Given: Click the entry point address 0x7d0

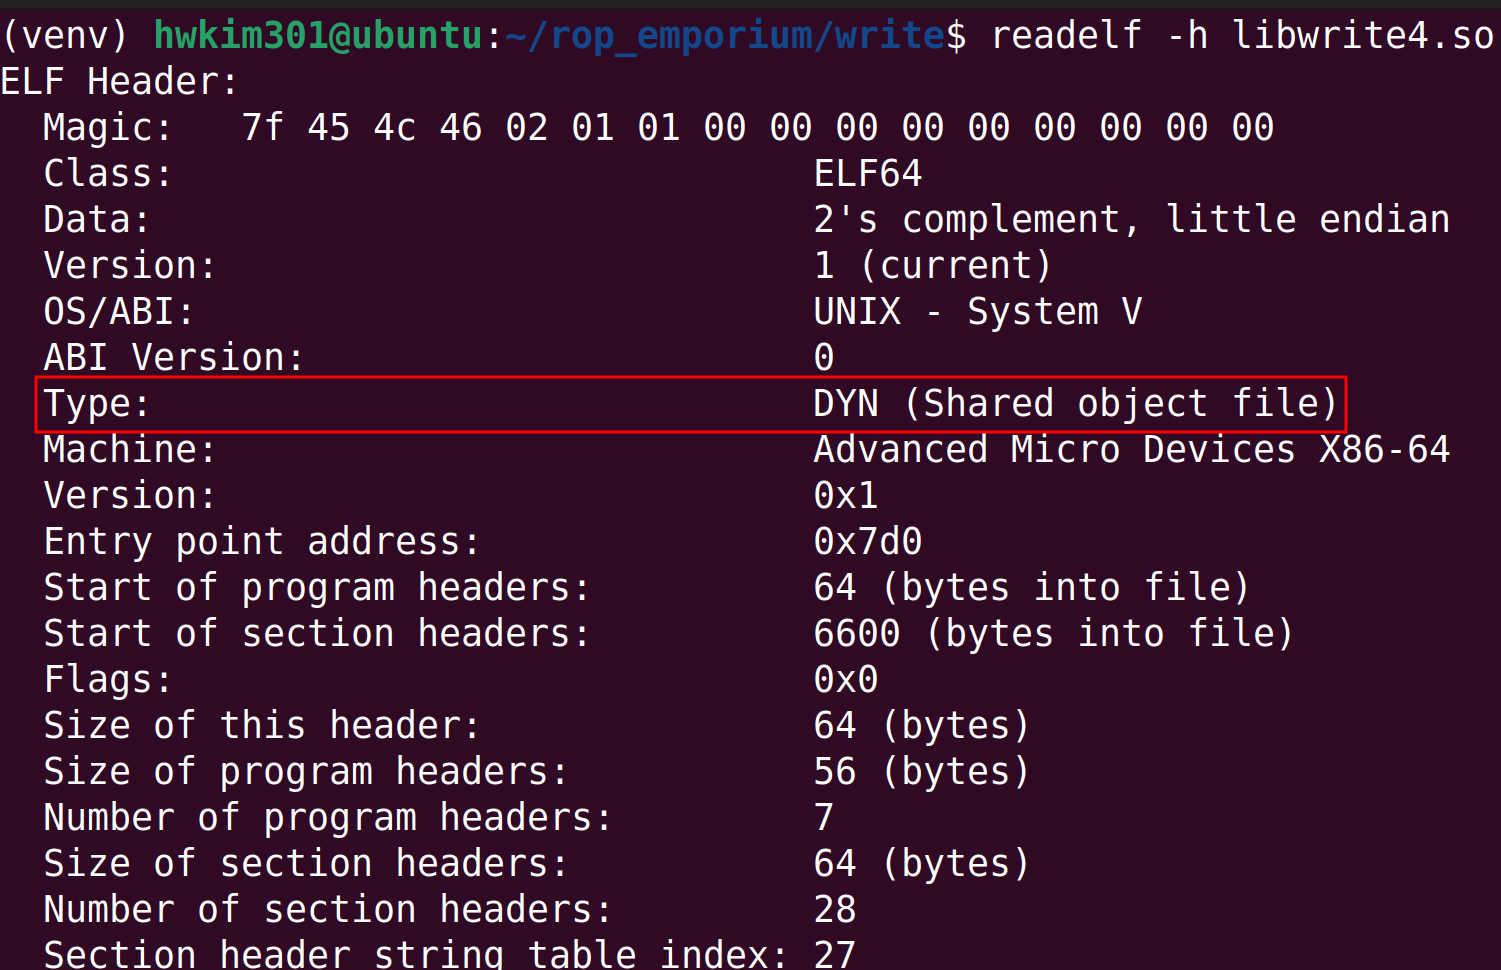Looking at the screenshot, I should (x=867, y=542).
